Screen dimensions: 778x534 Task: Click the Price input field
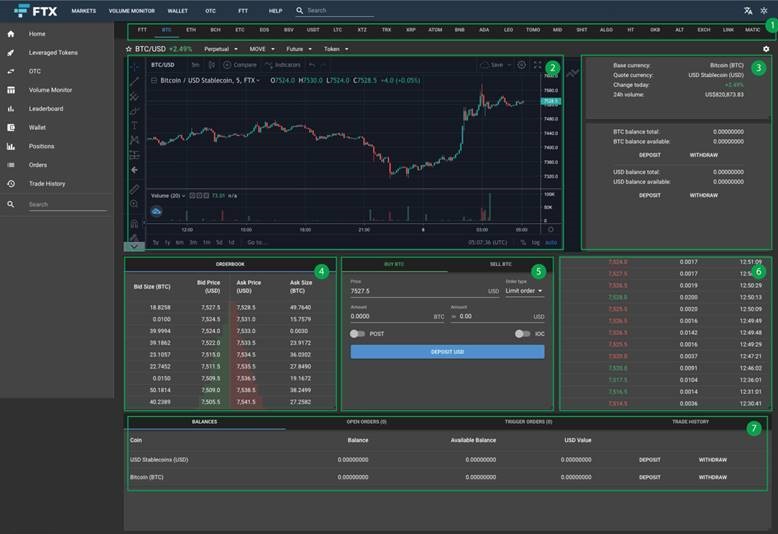424,291
